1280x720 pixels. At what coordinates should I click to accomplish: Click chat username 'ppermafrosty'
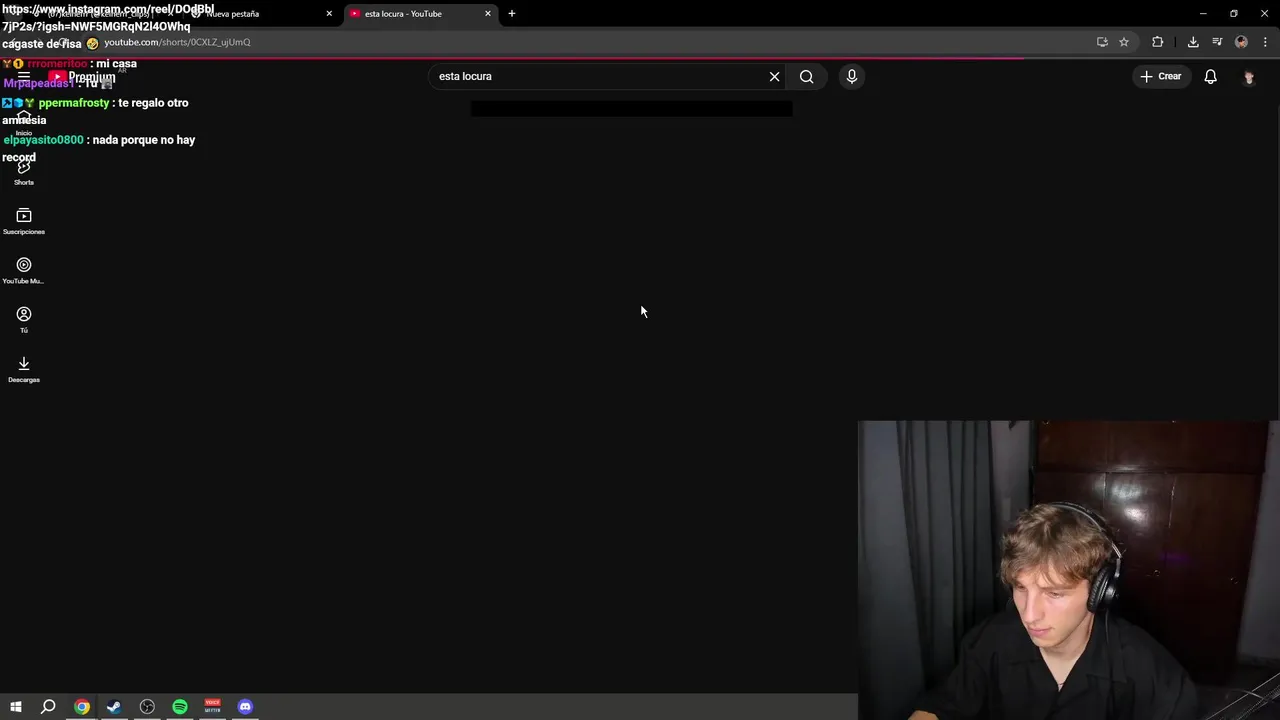73,103
